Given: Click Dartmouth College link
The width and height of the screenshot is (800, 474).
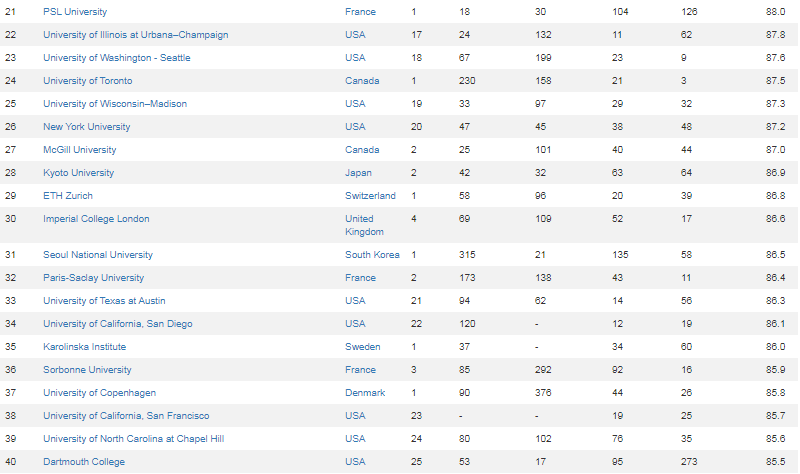Looking at the screenshot, I should point(84,461).
